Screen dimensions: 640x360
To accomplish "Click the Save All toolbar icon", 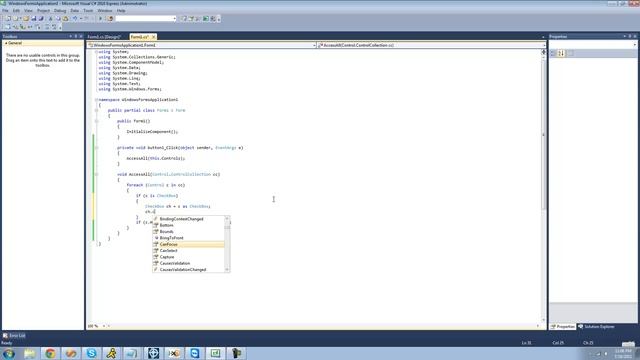I will pyautogui.click(x=41, y=18).
